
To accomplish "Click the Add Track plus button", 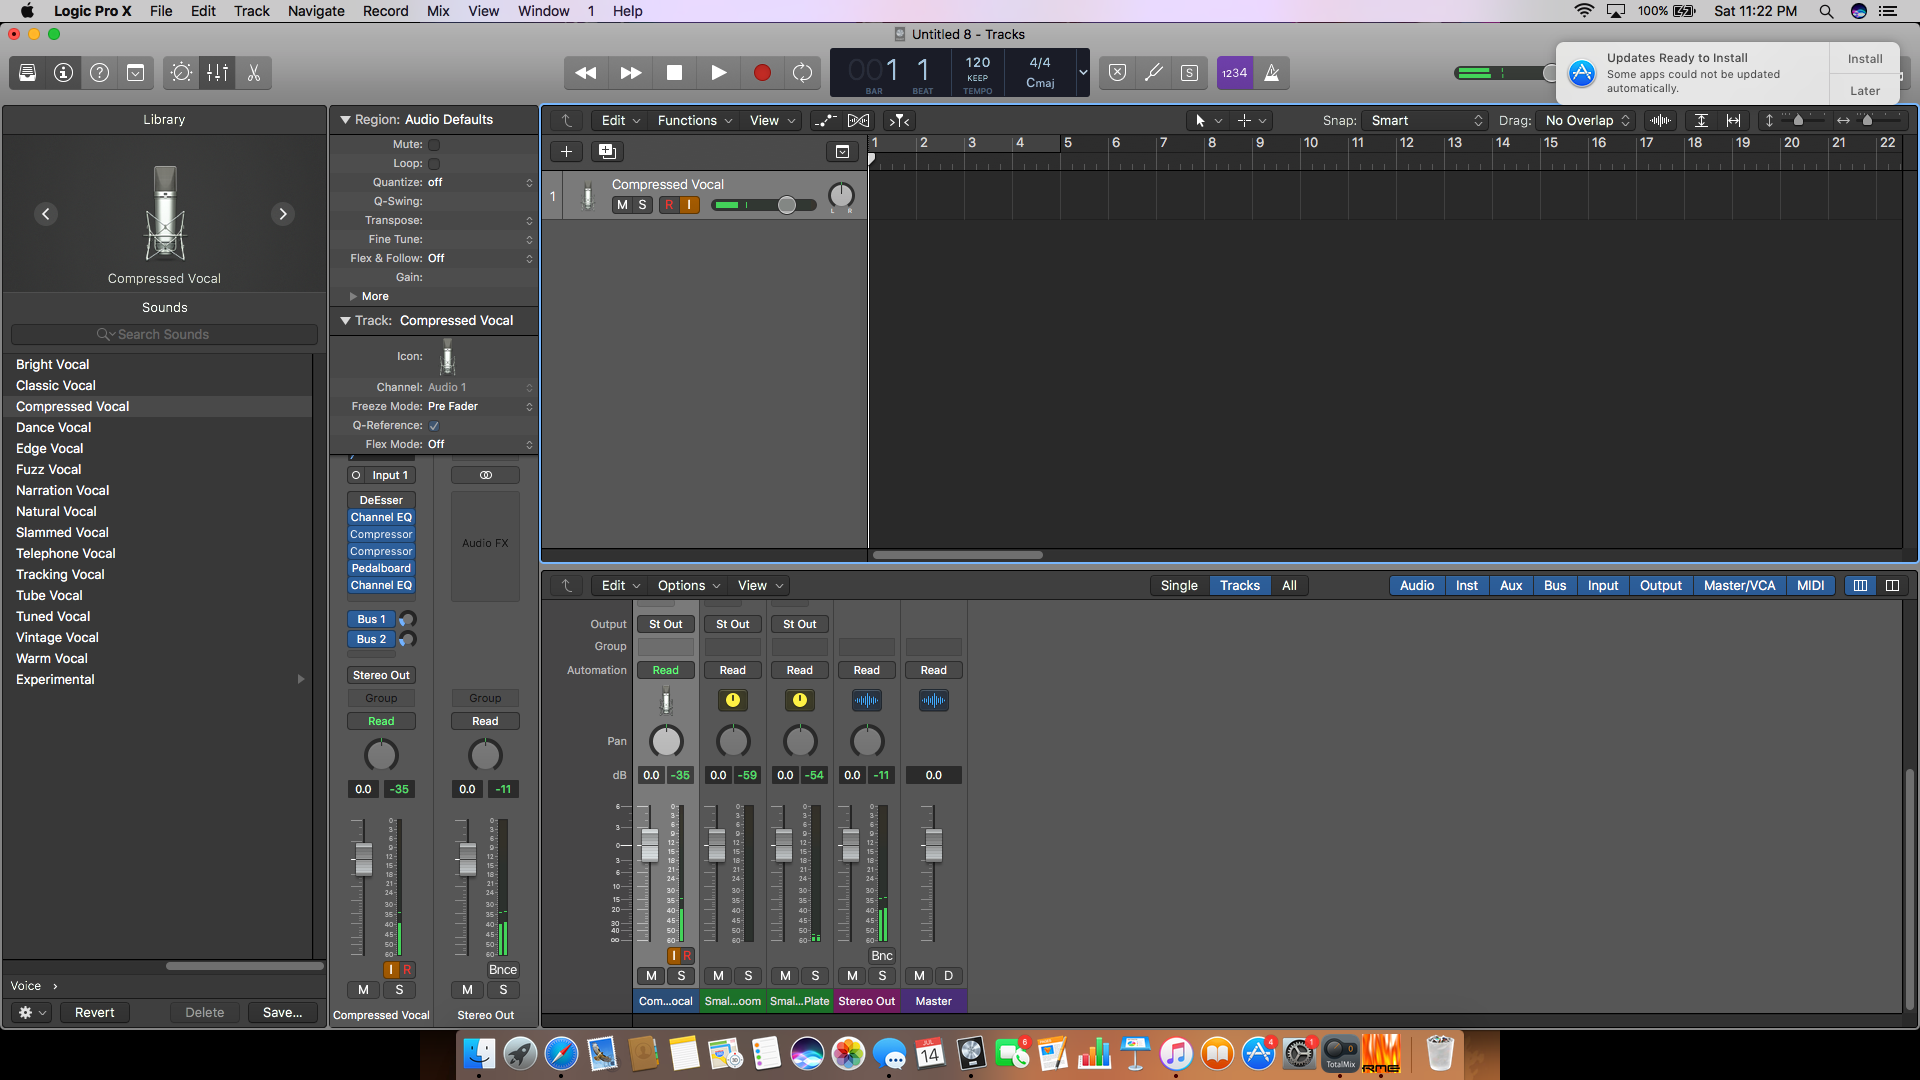I will tap(566, 151).
